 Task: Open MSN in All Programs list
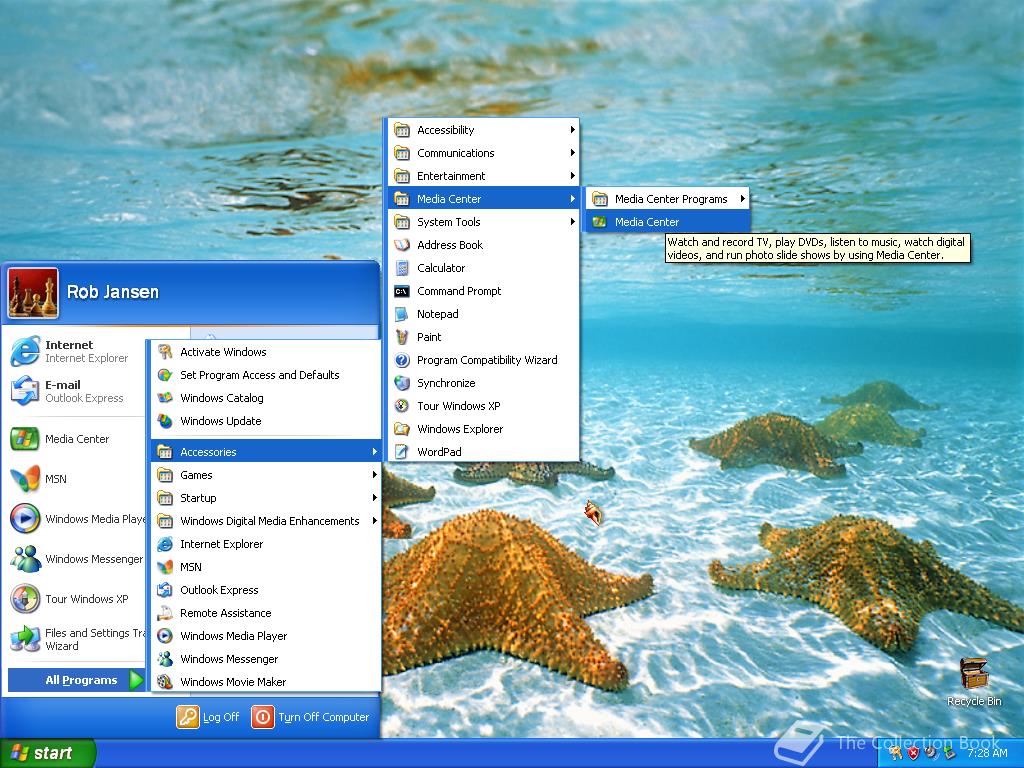[x=266, y=567]
